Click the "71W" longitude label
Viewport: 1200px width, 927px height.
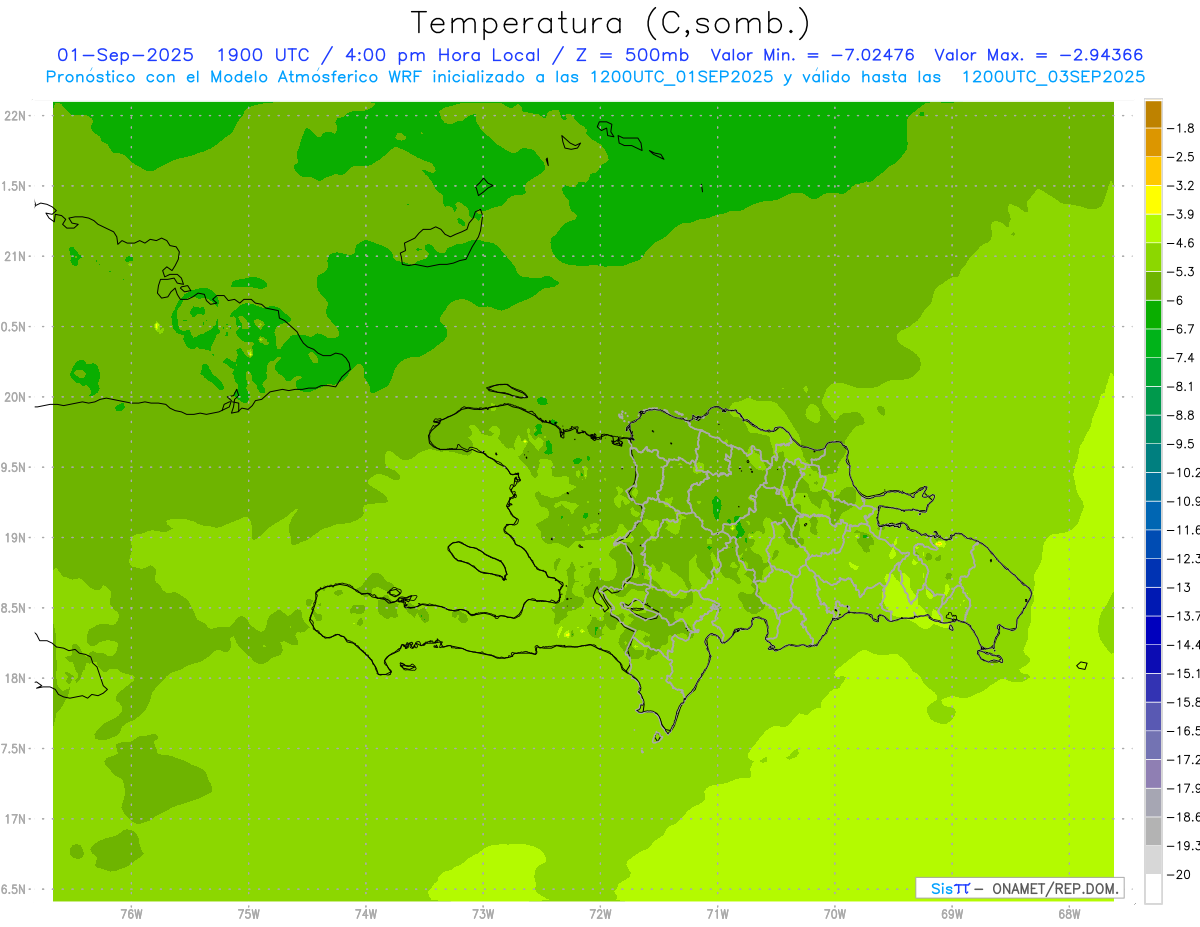[x=717, y=914]
